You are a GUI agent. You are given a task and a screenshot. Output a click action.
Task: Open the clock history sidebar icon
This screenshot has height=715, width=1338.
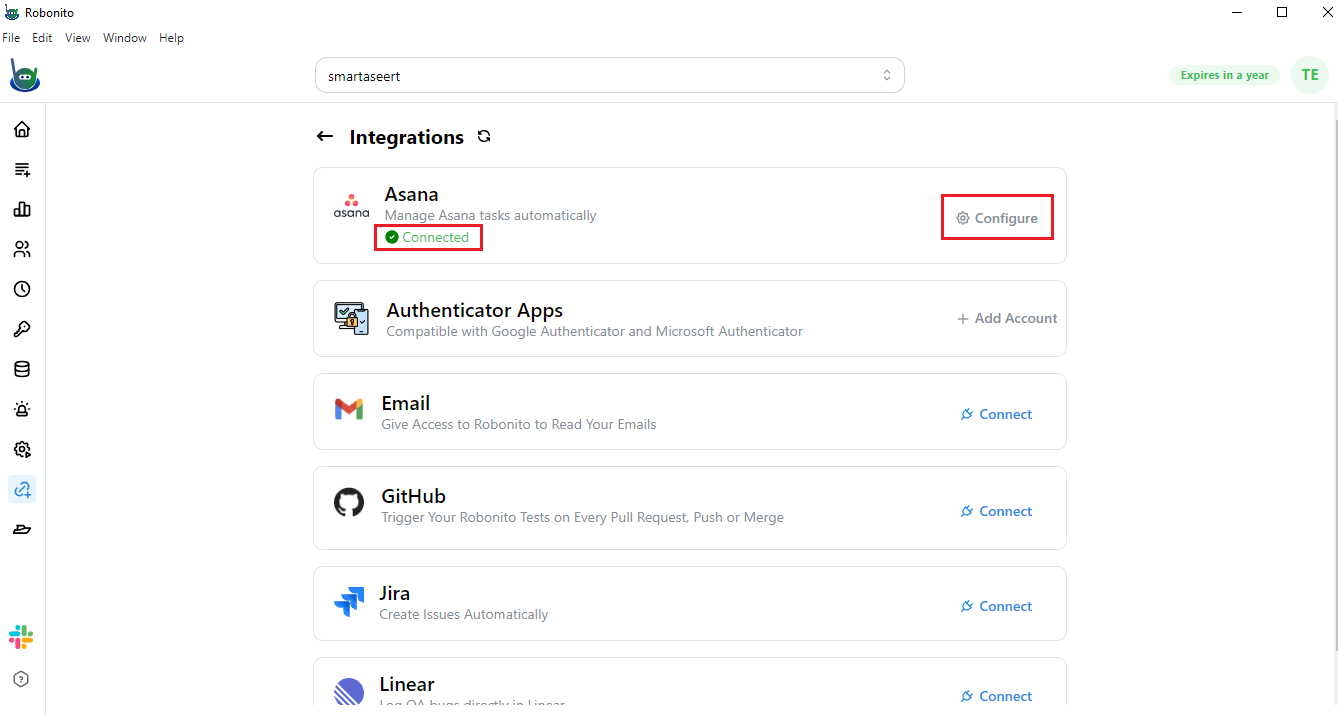click(22, 289)
